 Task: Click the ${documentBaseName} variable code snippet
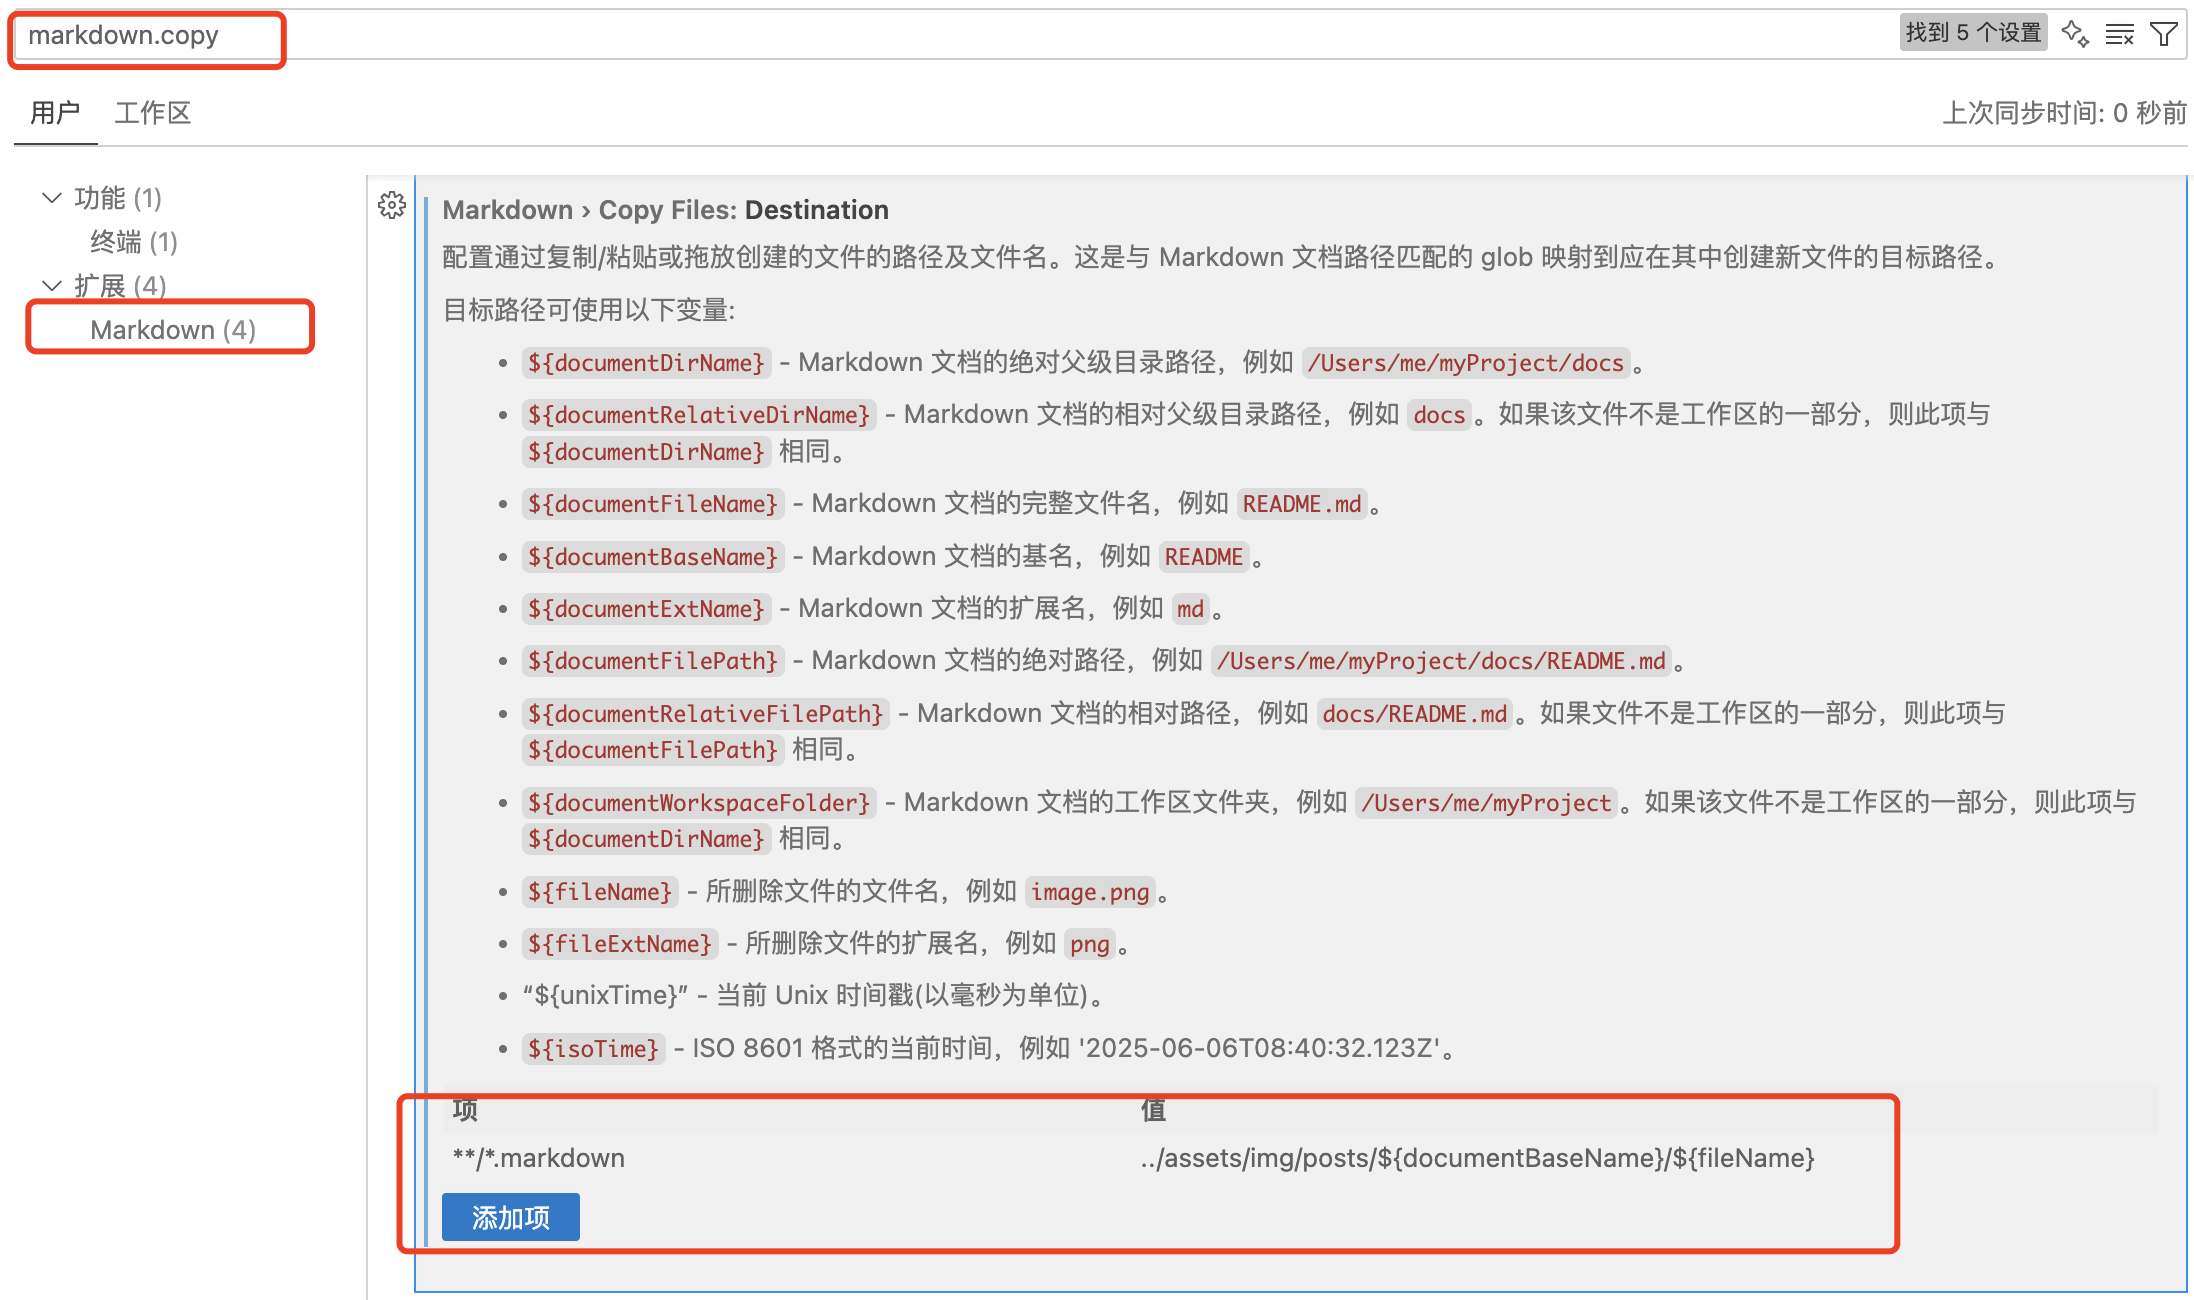(652, 557)
